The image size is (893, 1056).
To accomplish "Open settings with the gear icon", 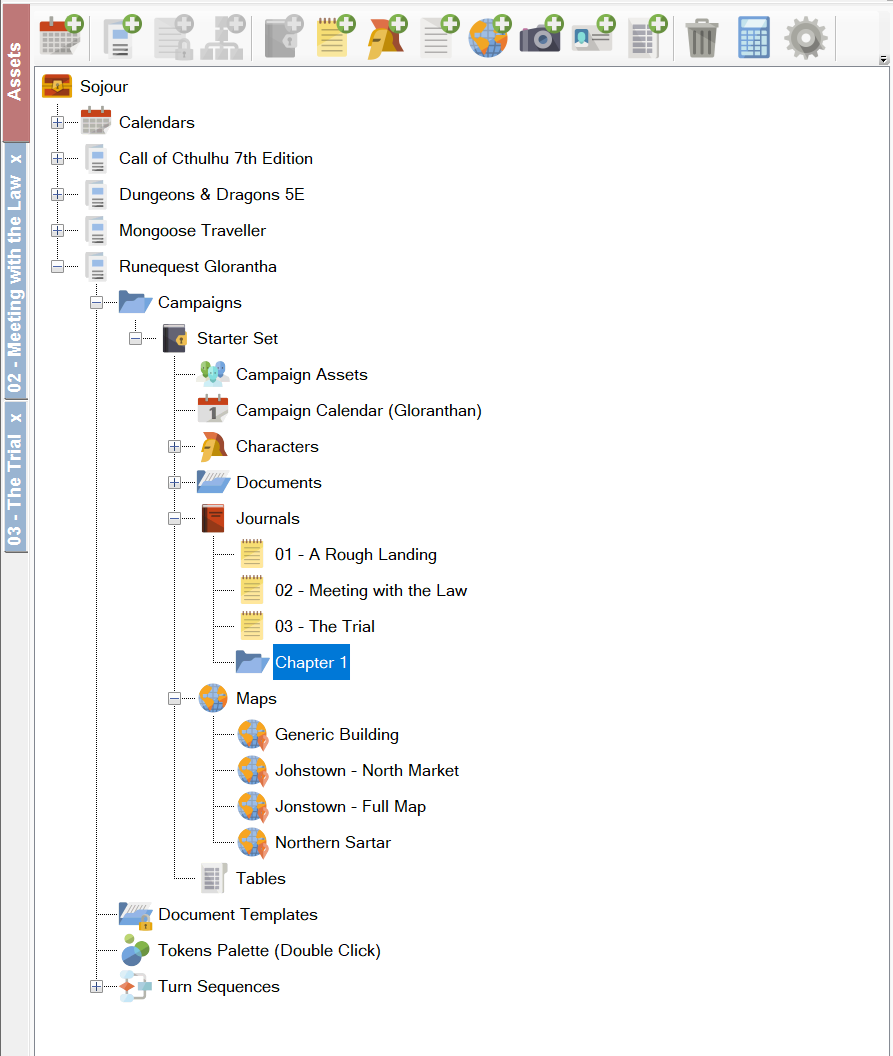I will click(x=805, y=38).
